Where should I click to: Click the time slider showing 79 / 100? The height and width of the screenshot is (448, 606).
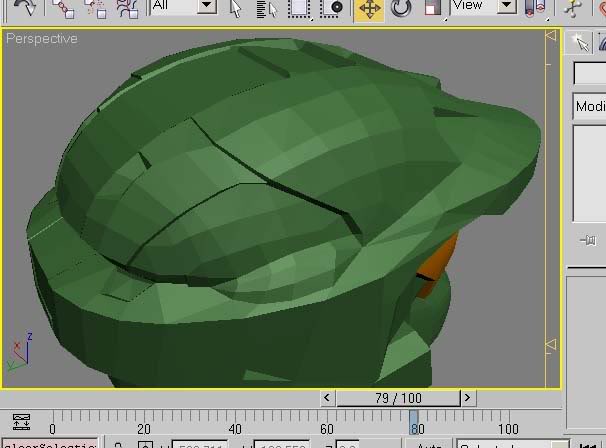pyautogui.click(x=398, y=398)
